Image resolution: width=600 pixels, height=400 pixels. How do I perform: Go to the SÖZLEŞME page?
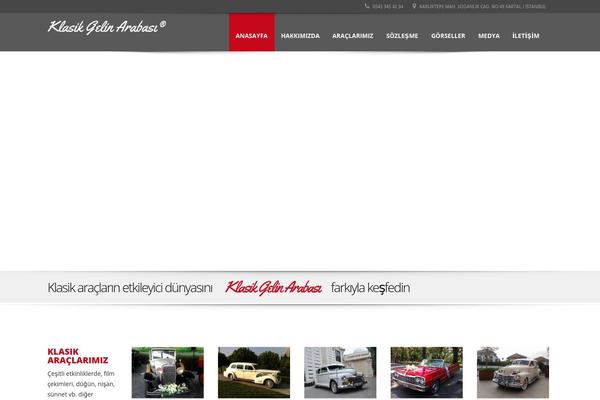pos(402,36)
